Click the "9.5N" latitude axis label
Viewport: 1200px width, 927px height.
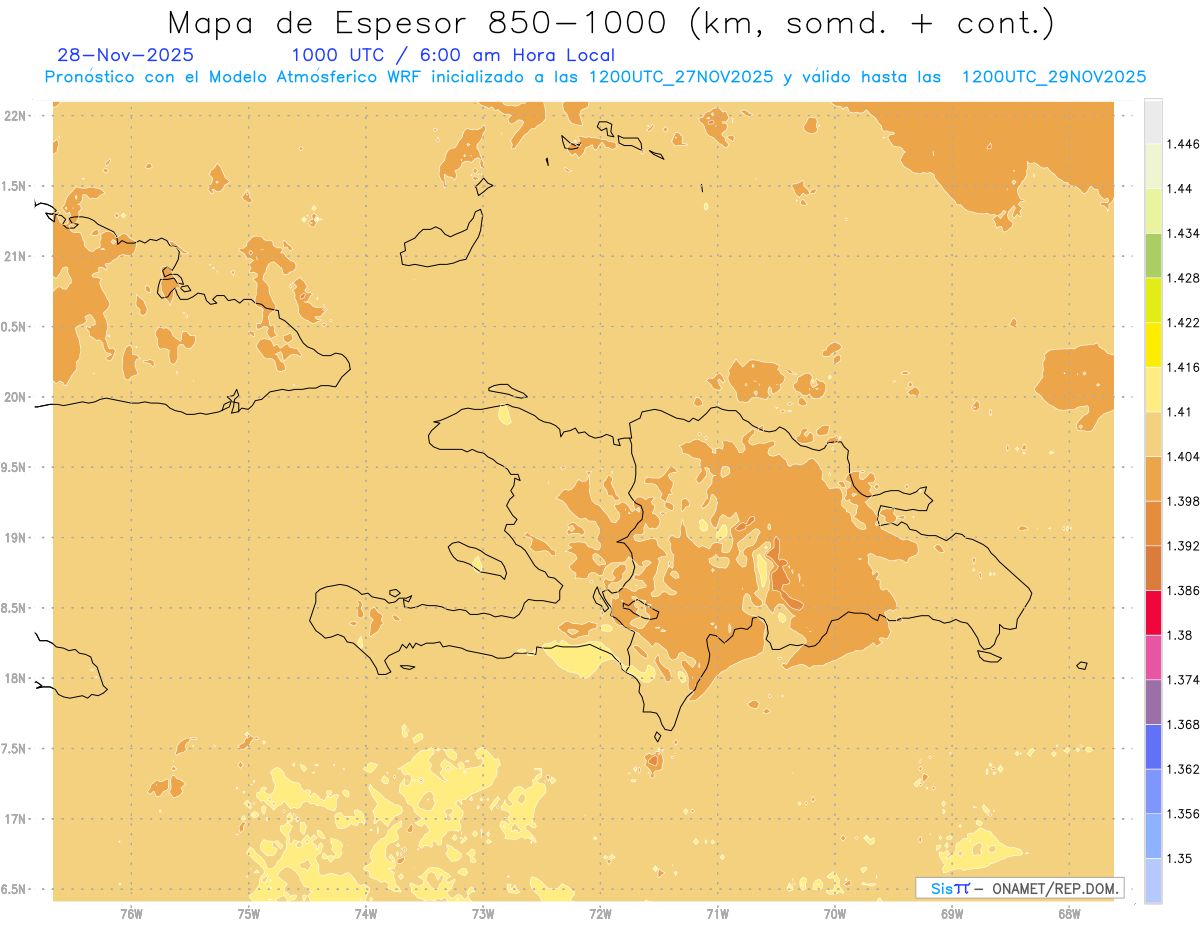tap(15, 467)
